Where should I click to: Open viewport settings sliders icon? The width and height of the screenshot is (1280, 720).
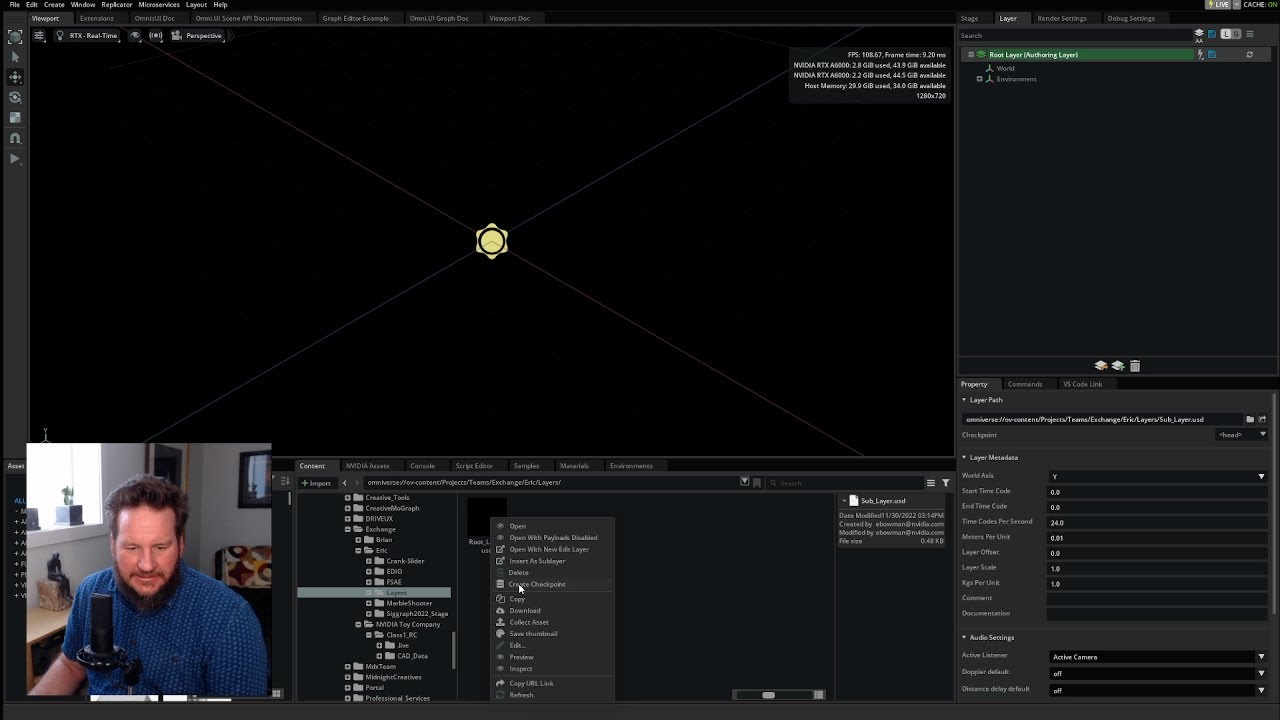click(x=39, y=36)
